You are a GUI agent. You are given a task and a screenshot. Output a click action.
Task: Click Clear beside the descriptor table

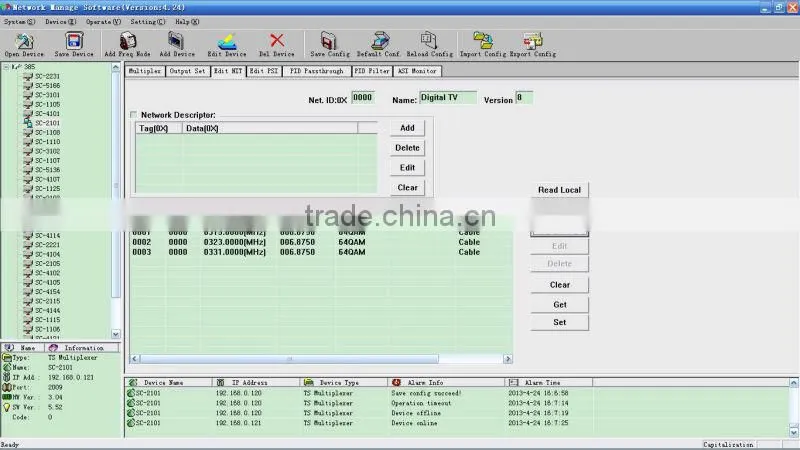(407, 188)
